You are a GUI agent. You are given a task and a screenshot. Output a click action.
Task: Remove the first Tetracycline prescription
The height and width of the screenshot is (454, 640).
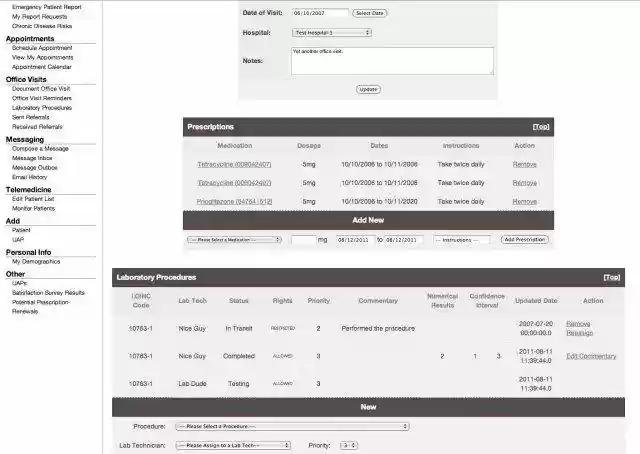[524, 165]
